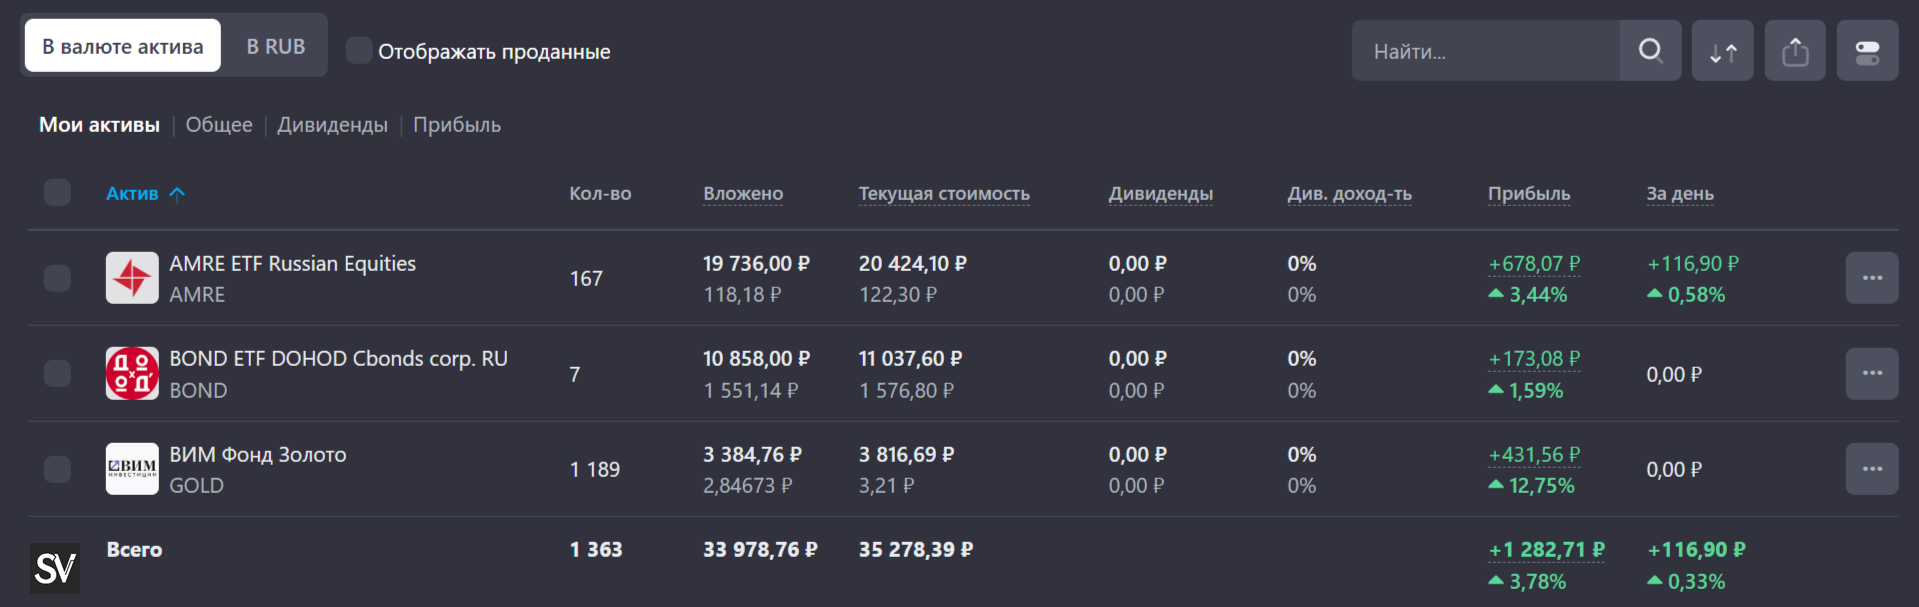Viewport: 1919px width, 607px height.
Task: Enable the Отображать проданные checkbox
Action: coord(359,51)
